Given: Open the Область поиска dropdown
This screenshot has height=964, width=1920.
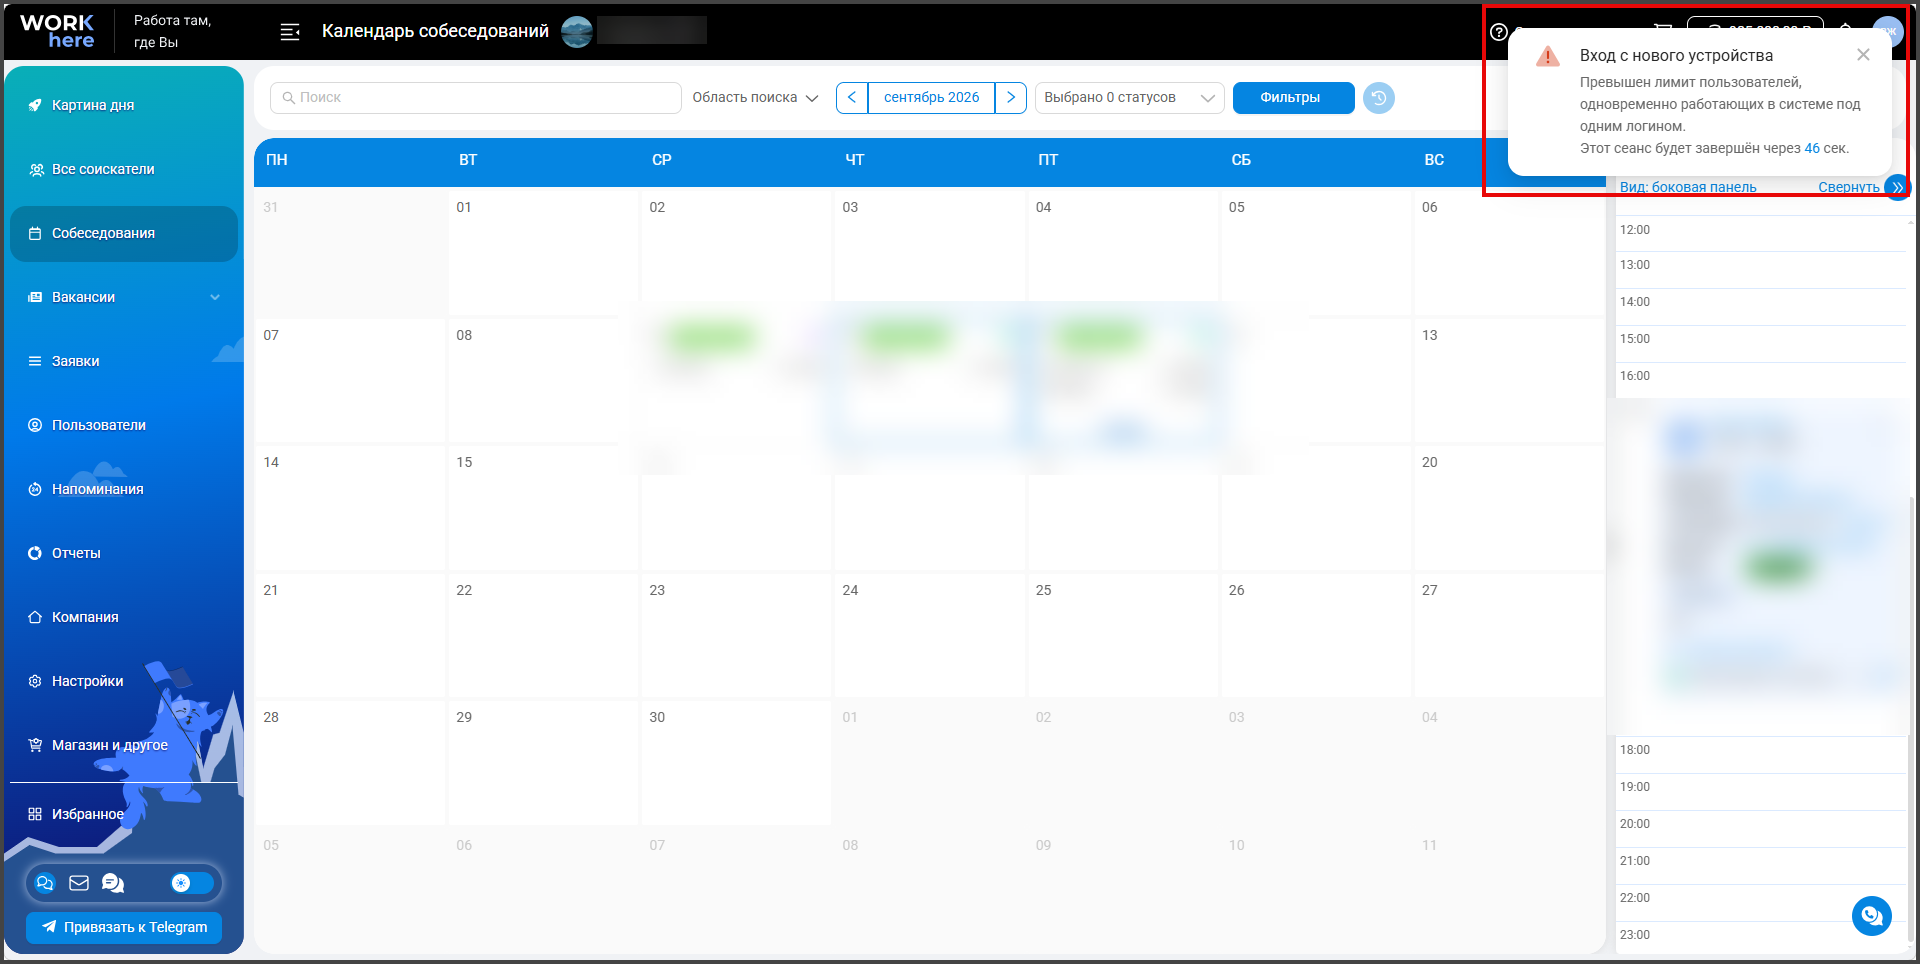Looking at the screenshot, I should point(755,98).
